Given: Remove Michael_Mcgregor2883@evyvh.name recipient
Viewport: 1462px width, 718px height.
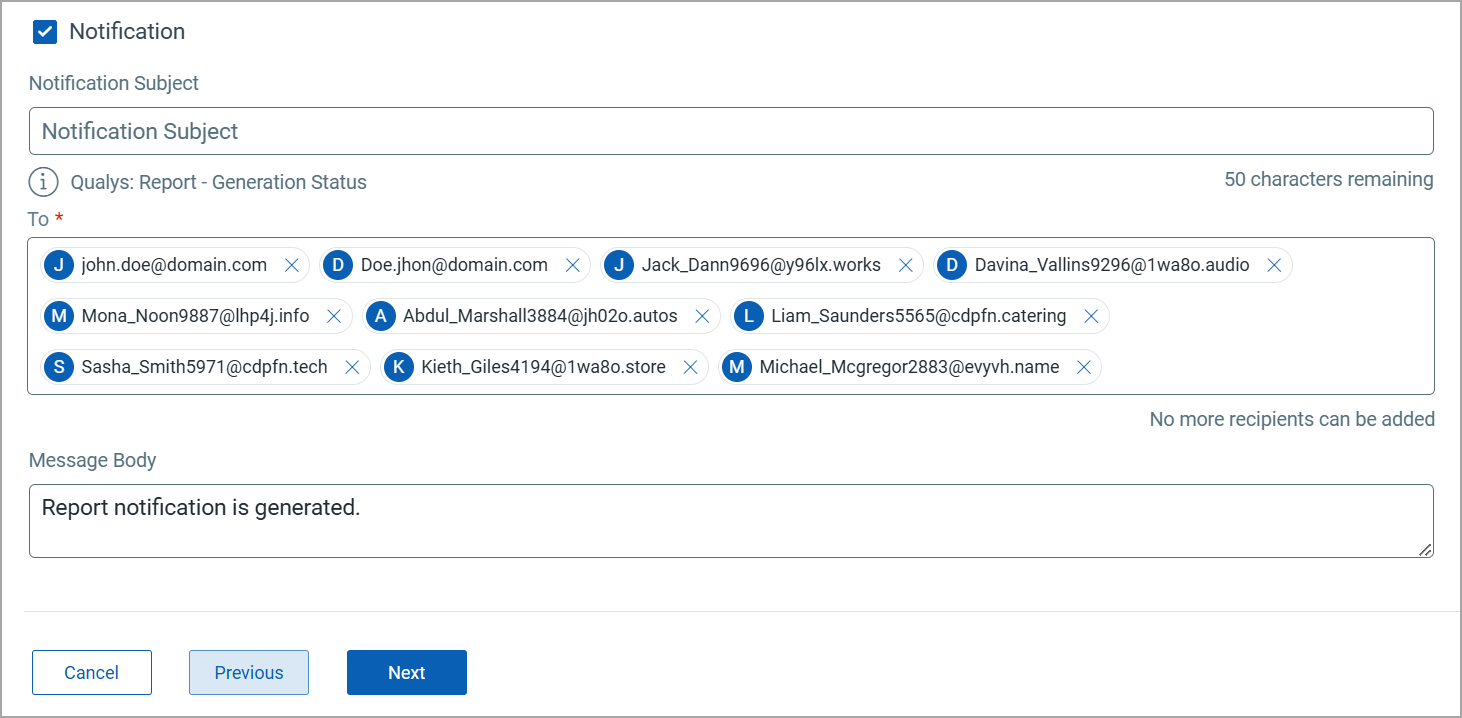Looking at the screenshot, I should (1083, 367).
